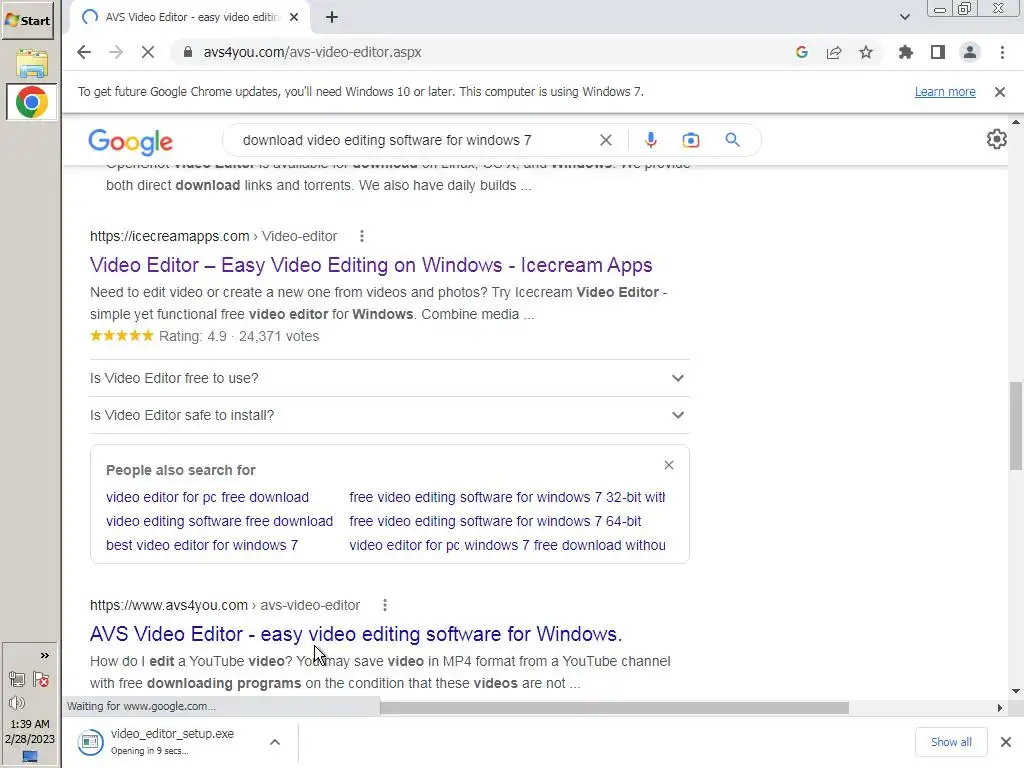Dismiss the Chrome update notification bar

(x=1000, y=92)
